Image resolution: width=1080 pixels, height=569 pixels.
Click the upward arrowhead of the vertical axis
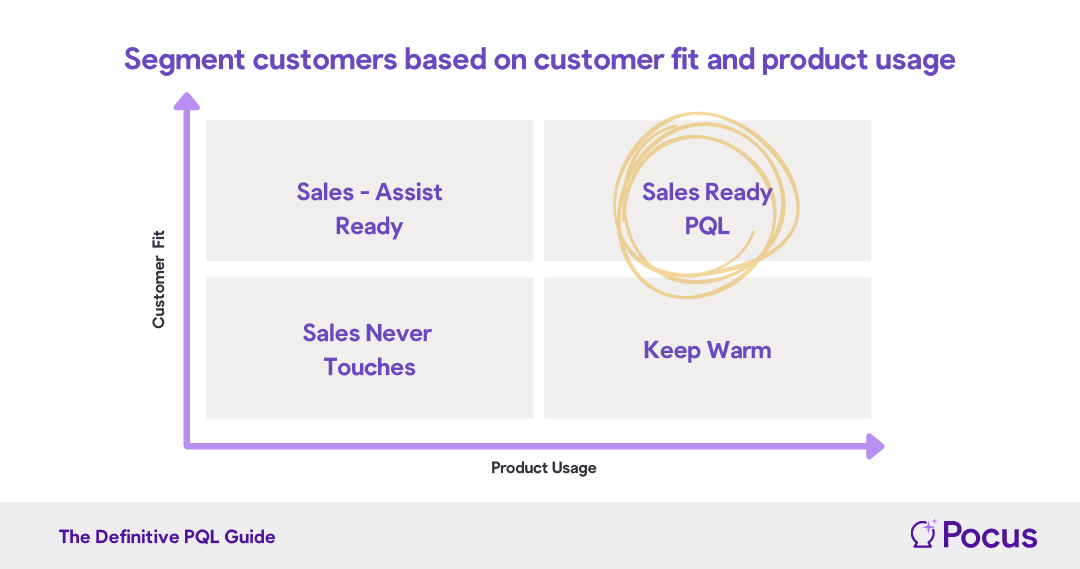(x=187, y=101)
